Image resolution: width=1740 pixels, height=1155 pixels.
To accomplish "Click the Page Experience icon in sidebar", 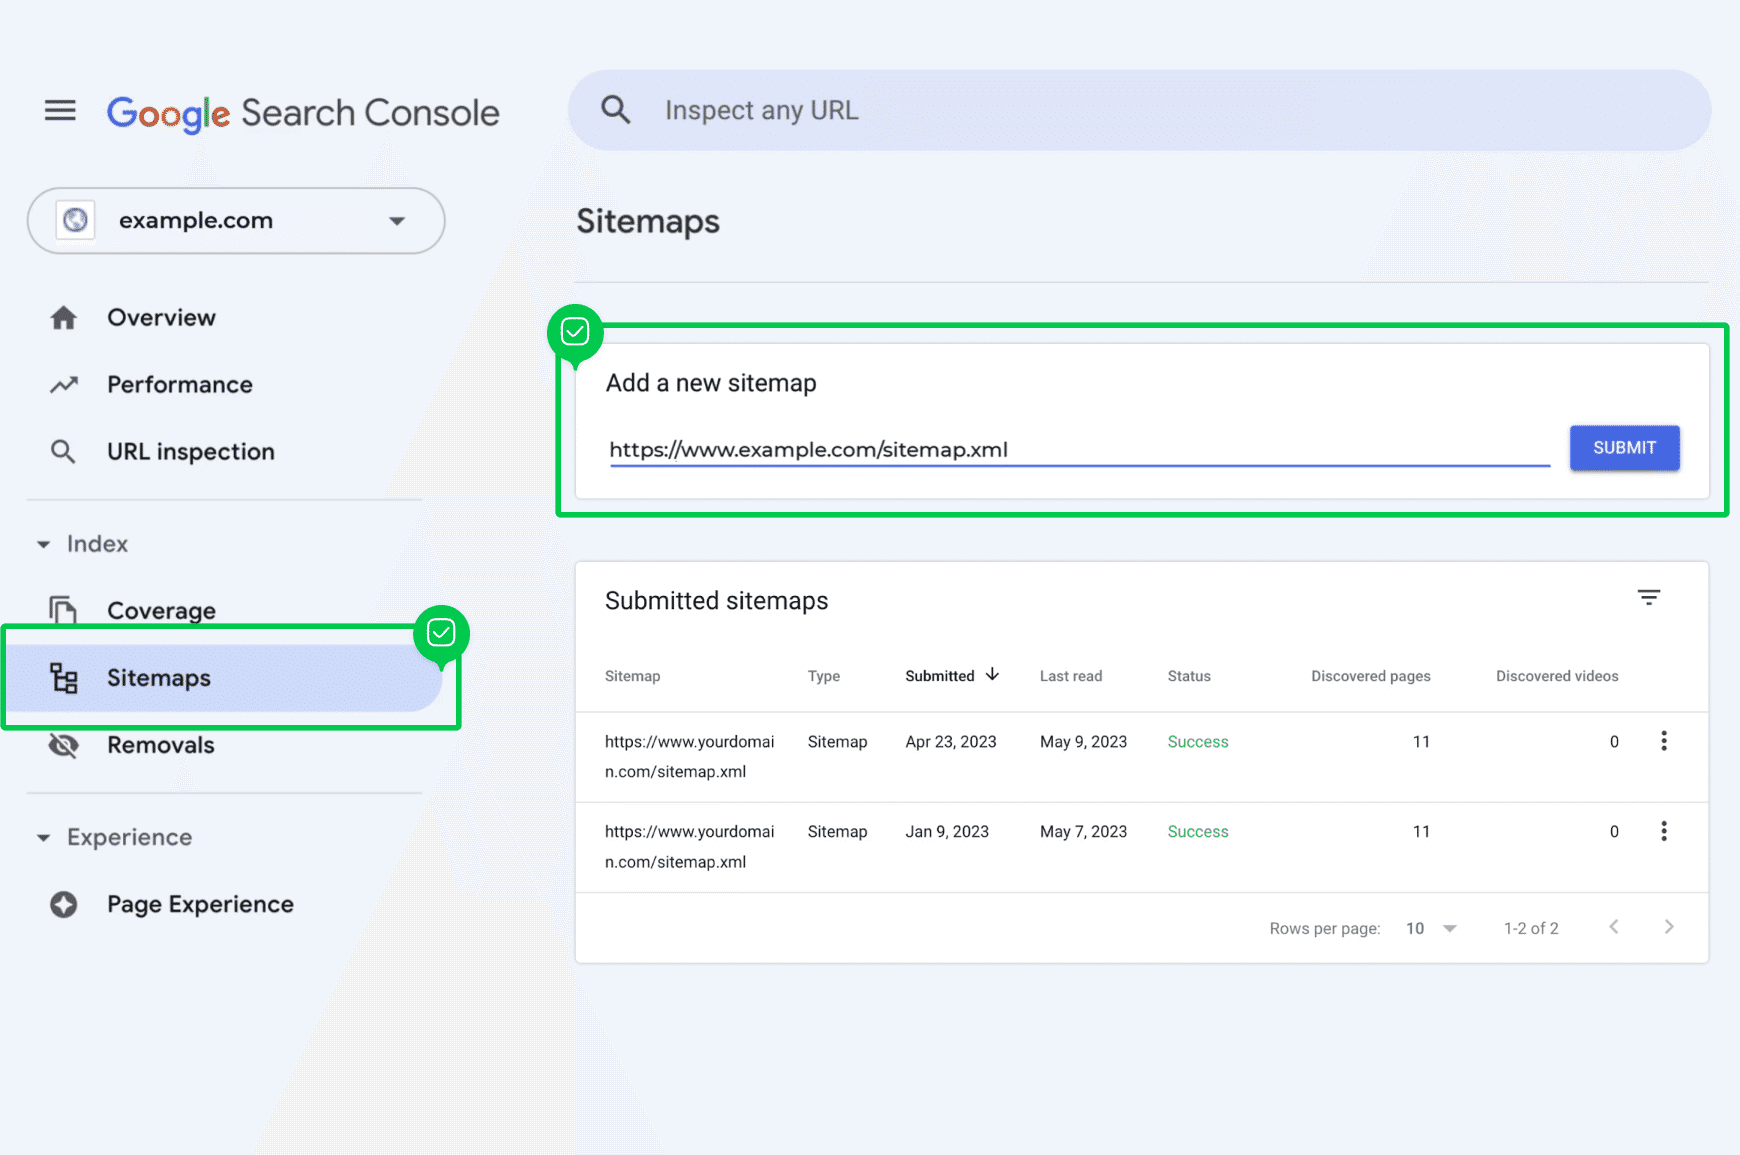I will 64,904.
